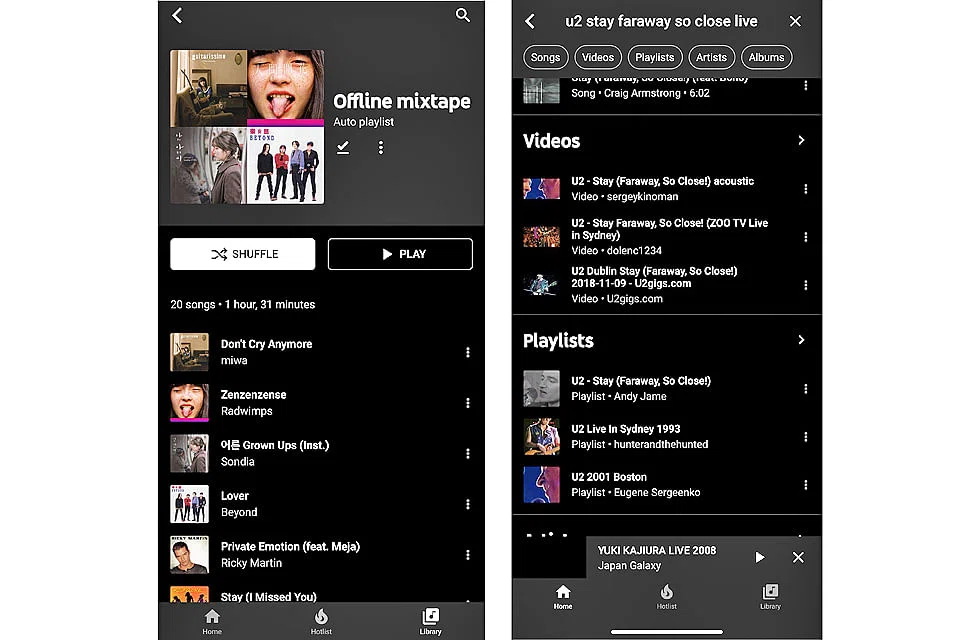
Task: Open more options for Zenzenzense song
Action: (x=467, y=403)
